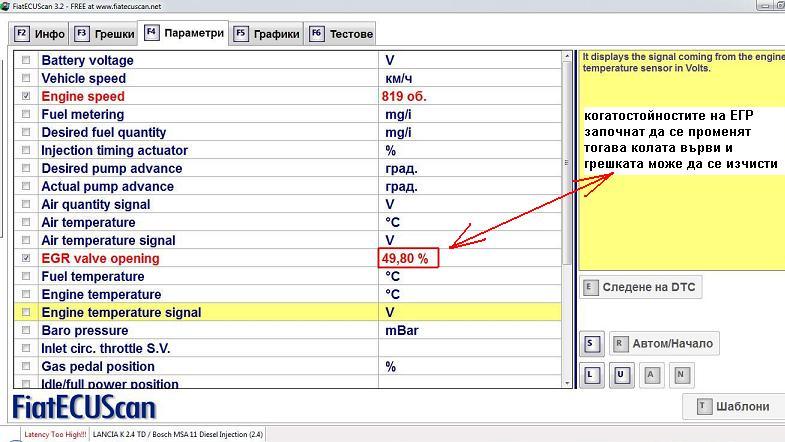Click the U small button

click(621, 375)
